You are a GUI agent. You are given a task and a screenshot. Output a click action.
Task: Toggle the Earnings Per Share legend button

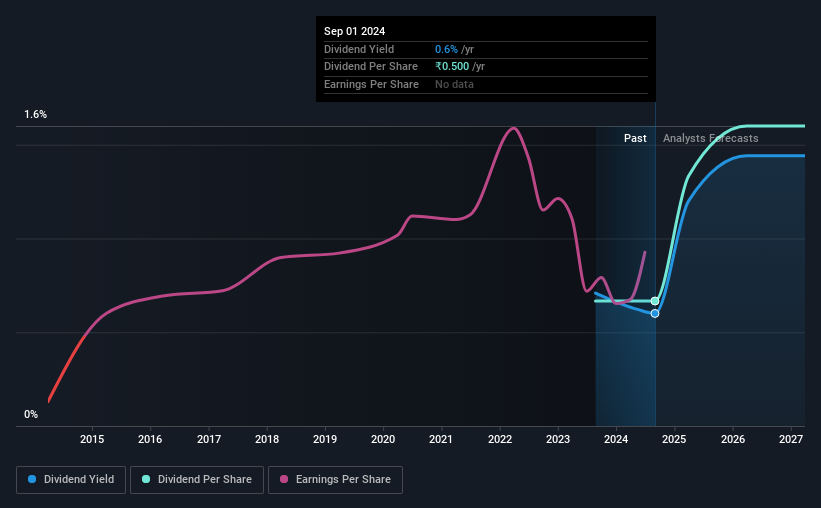point(335,480)
